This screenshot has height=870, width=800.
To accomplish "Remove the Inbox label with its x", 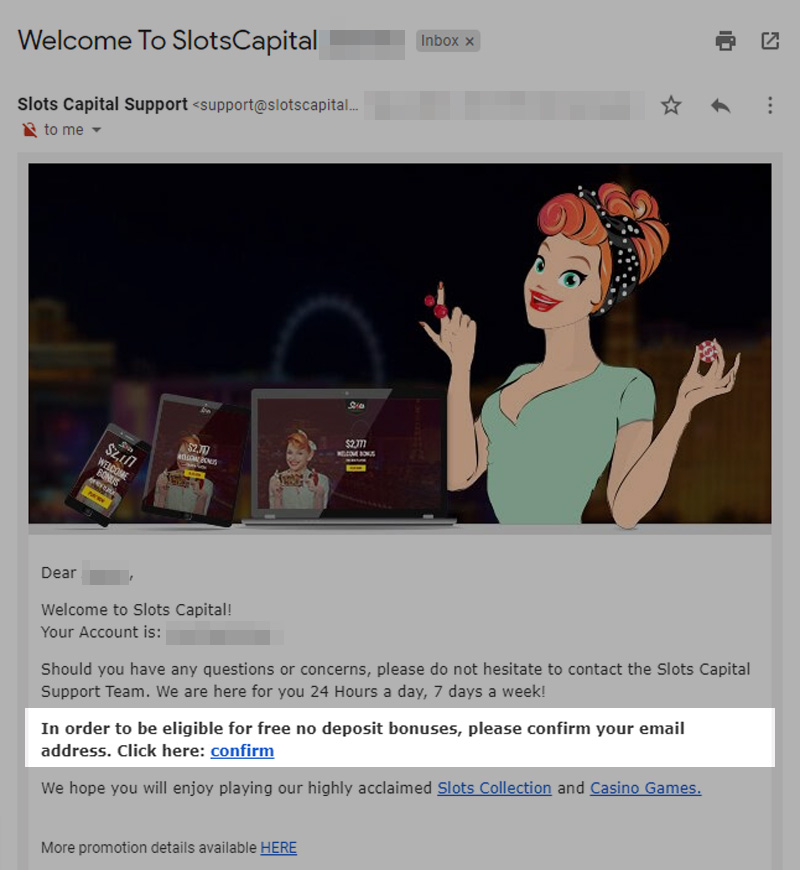I will (x=470, y=42).
